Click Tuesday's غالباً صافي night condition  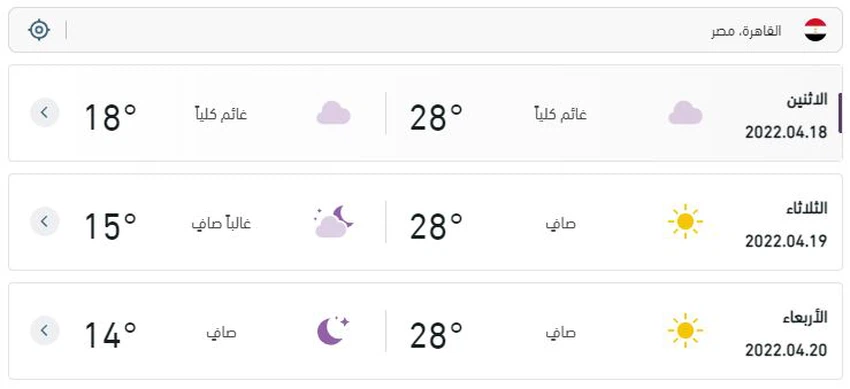(221, 223)
